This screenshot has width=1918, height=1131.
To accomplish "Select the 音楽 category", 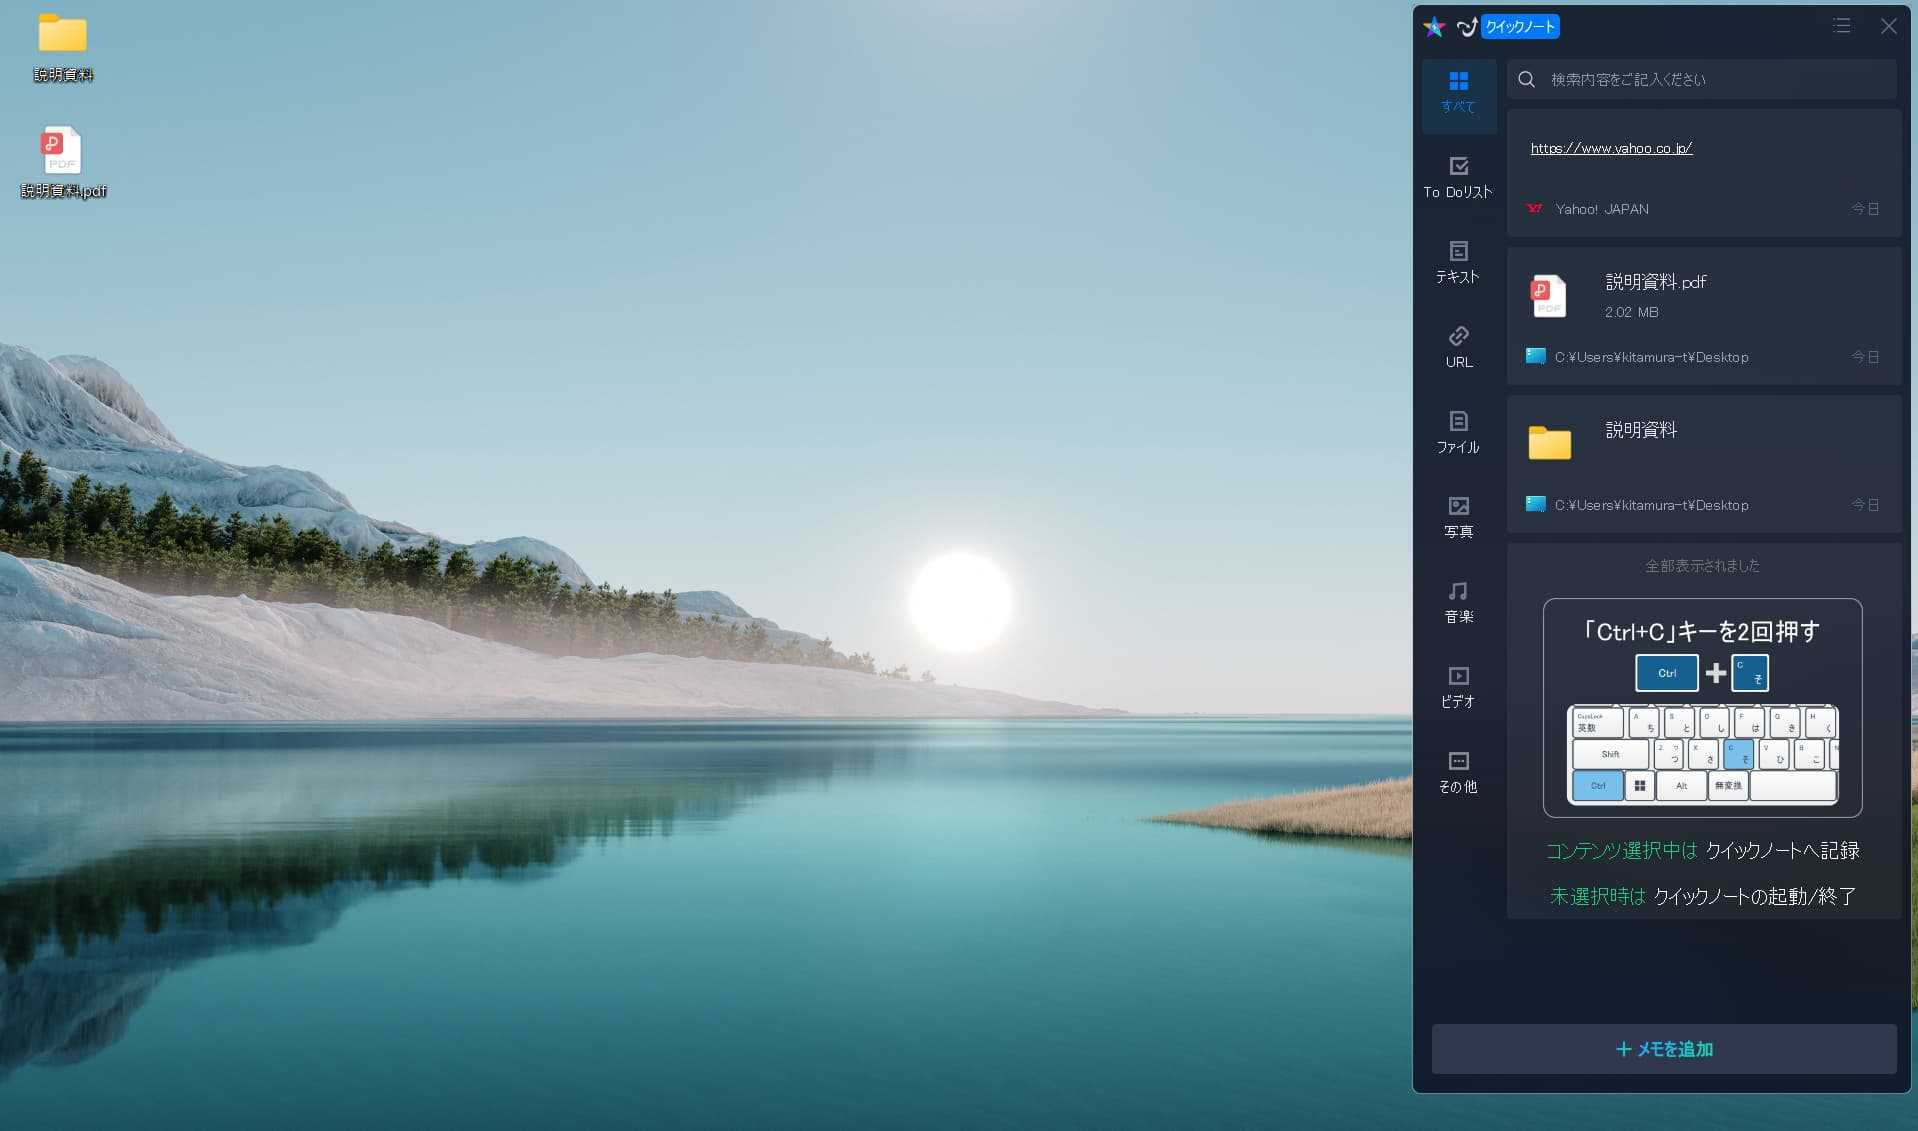I will [x=1458, y=602].
